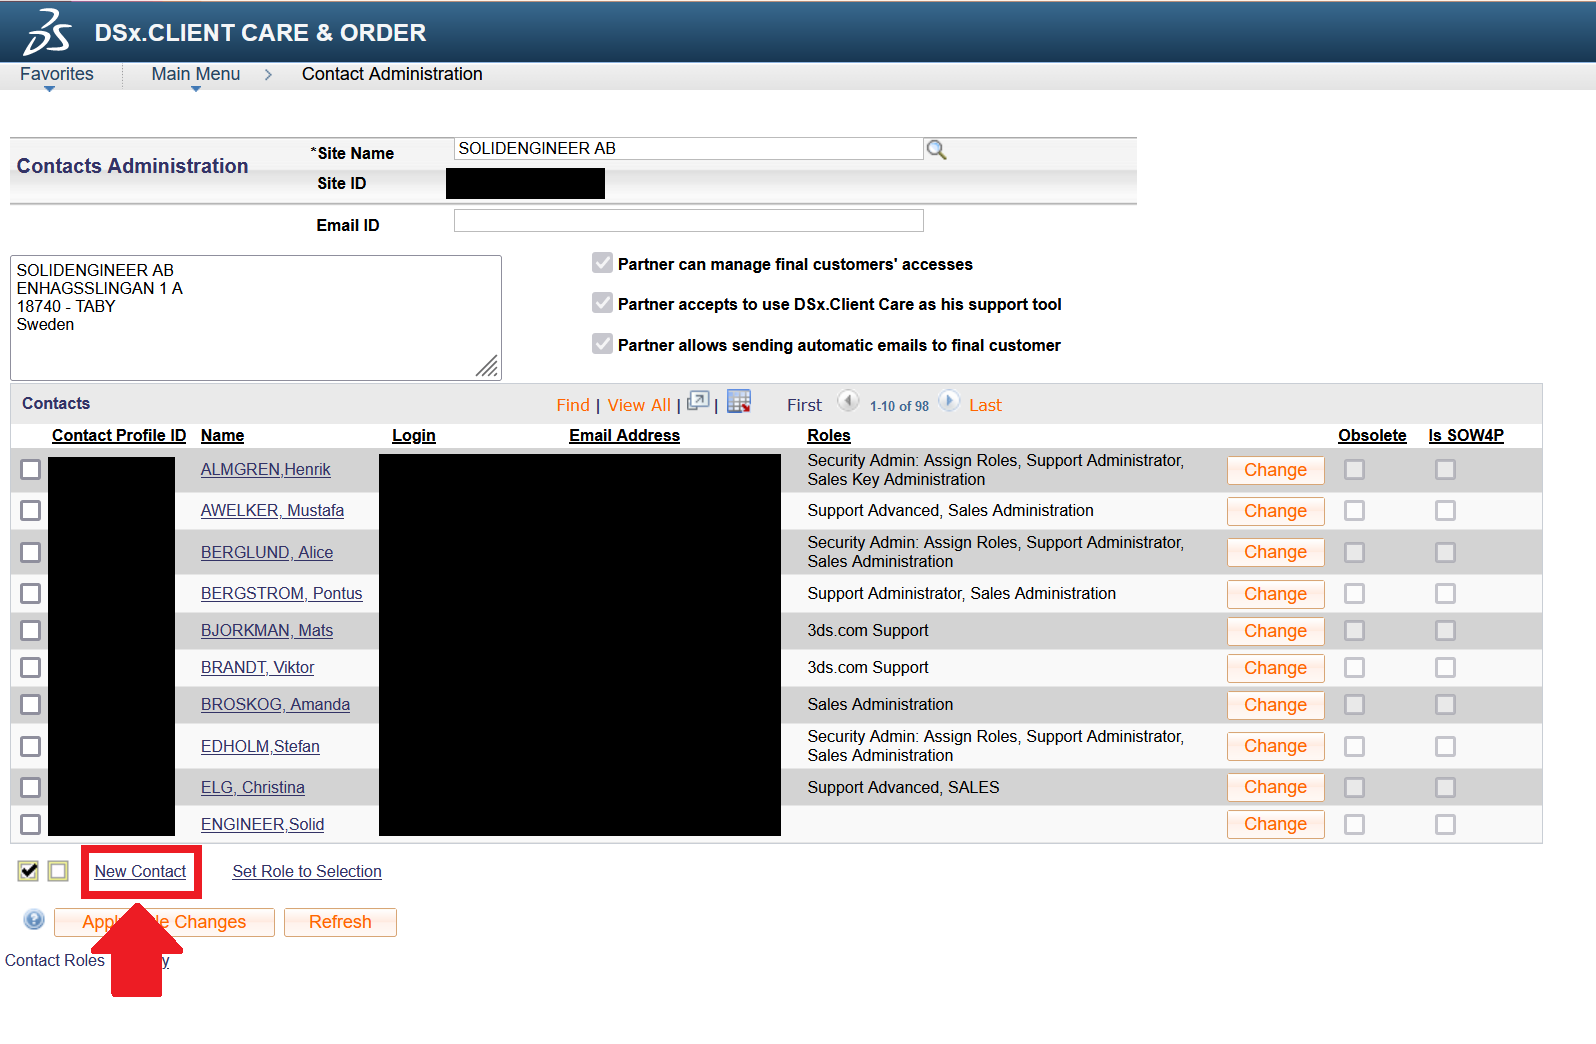Image resolution: width=1596 pixels, height=1044 pixels.
Task: Sort contacts by Name column header
Action: [x=222, y=436]
